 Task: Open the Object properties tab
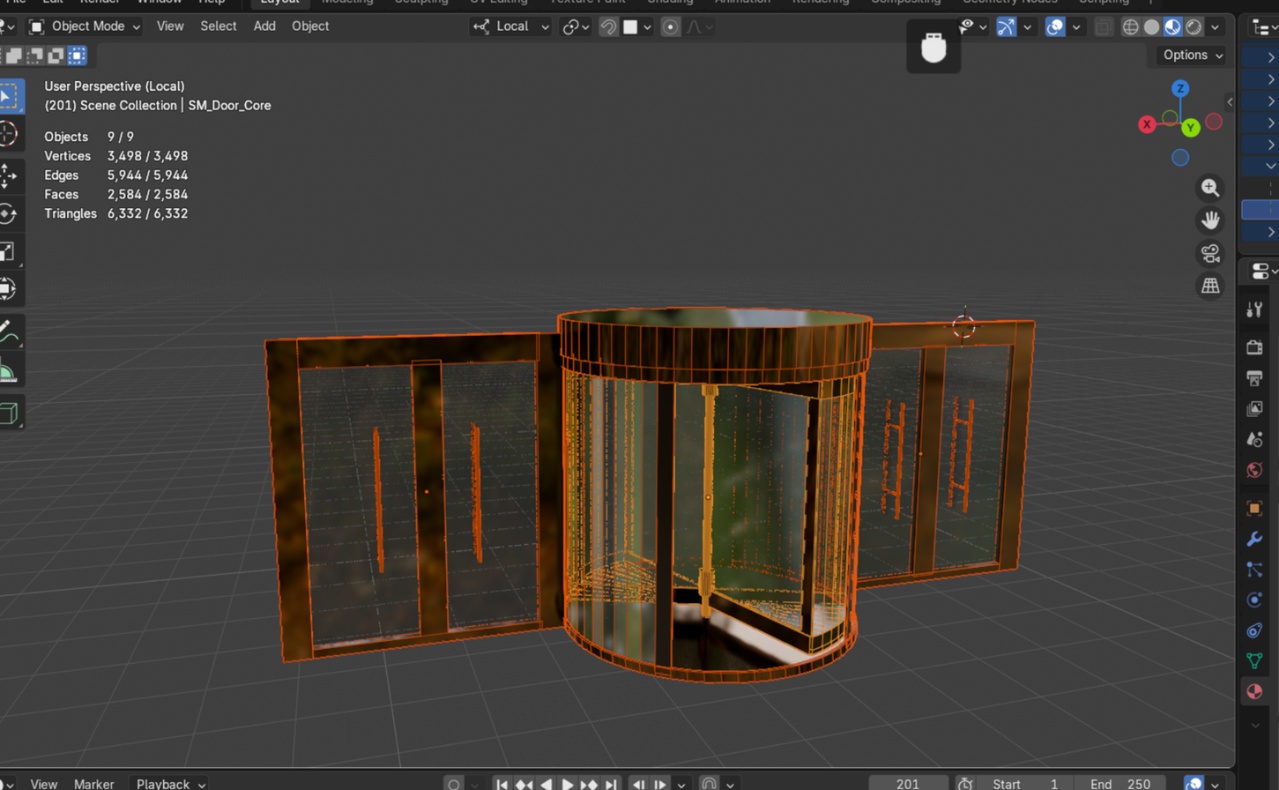click(1255, 509)
